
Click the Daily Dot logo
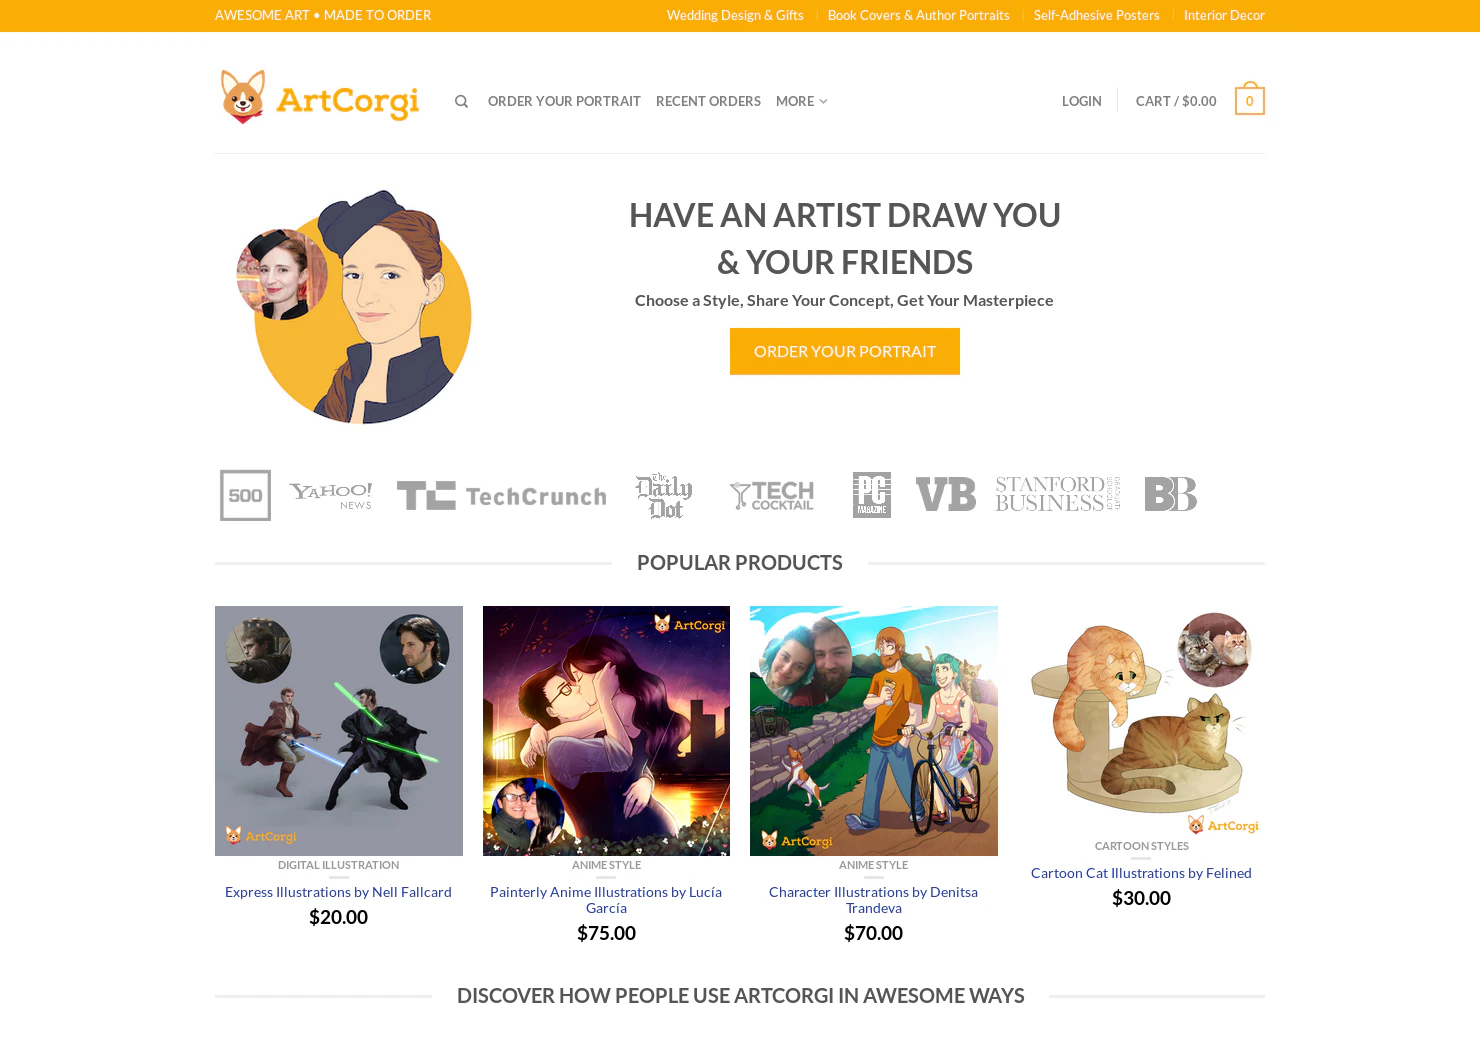(x=664, y=496)
